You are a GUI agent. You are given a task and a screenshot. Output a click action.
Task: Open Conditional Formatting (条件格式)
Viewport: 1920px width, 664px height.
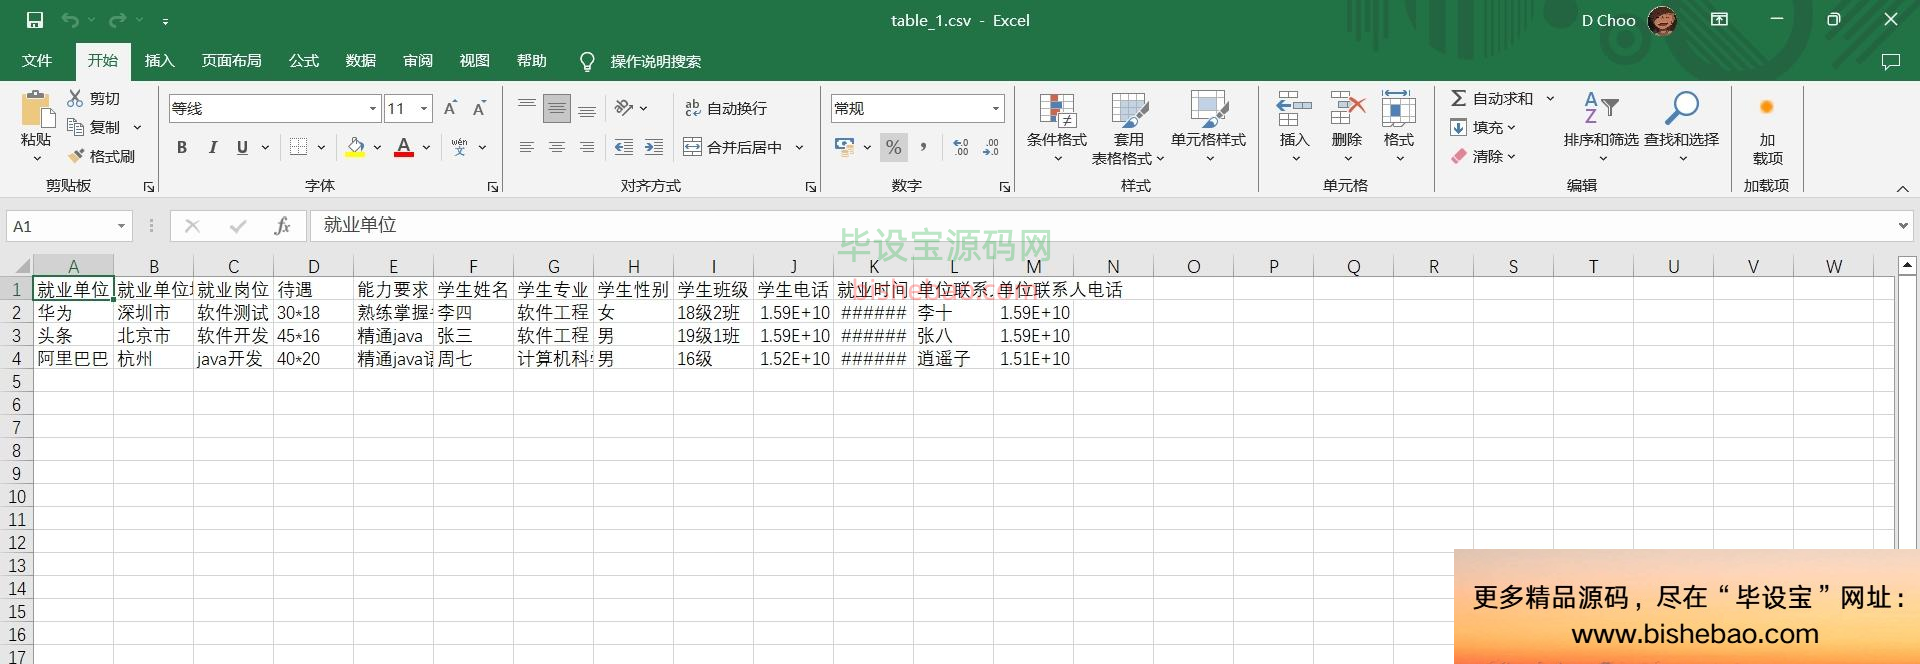tap(1057, 128)
